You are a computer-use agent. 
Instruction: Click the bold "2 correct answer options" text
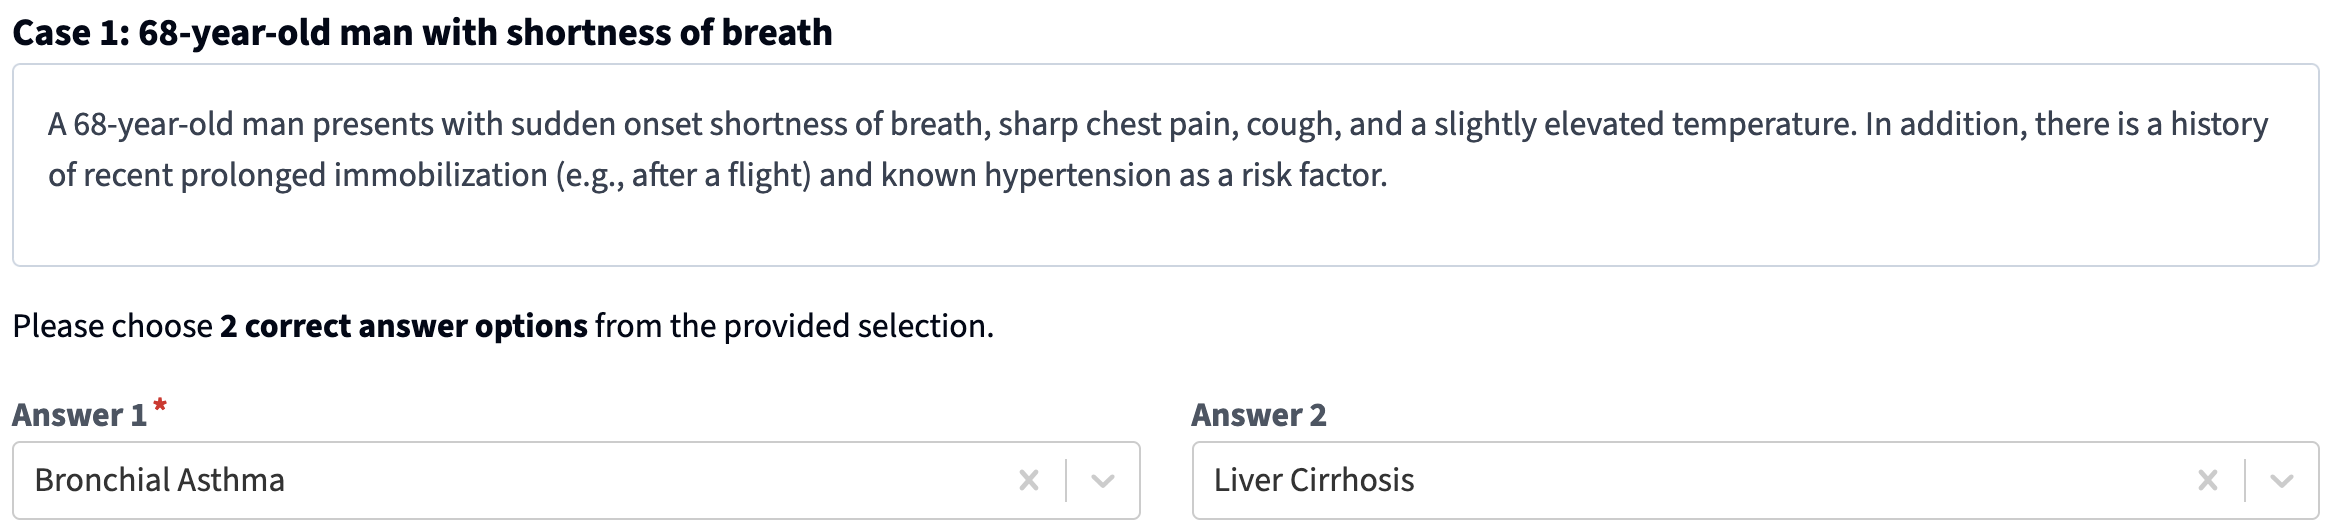(403, 327)
